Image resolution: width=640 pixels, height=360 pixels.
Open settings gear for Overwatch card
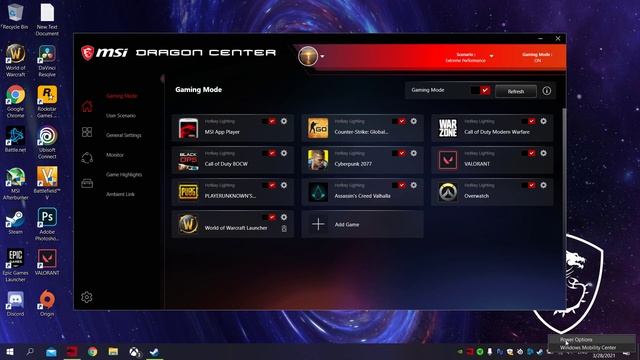pos(543,185)
